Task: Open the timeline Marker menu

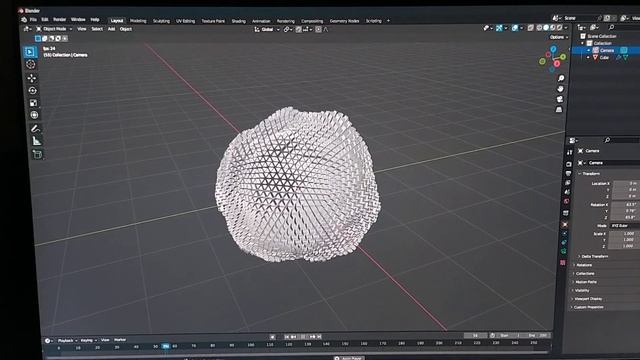Action: click(120, 340)
